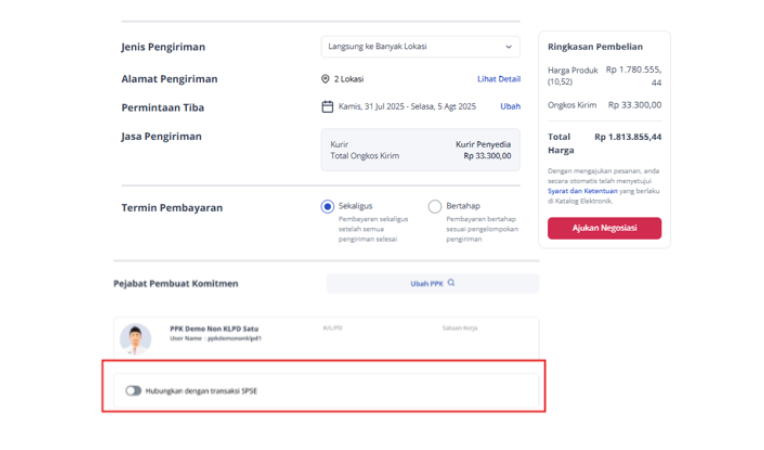Click the PPK Demo Non KLPD Satu avatar
Image resolution: width=764 pixels, height=450 pixels.
pos(135,338)
